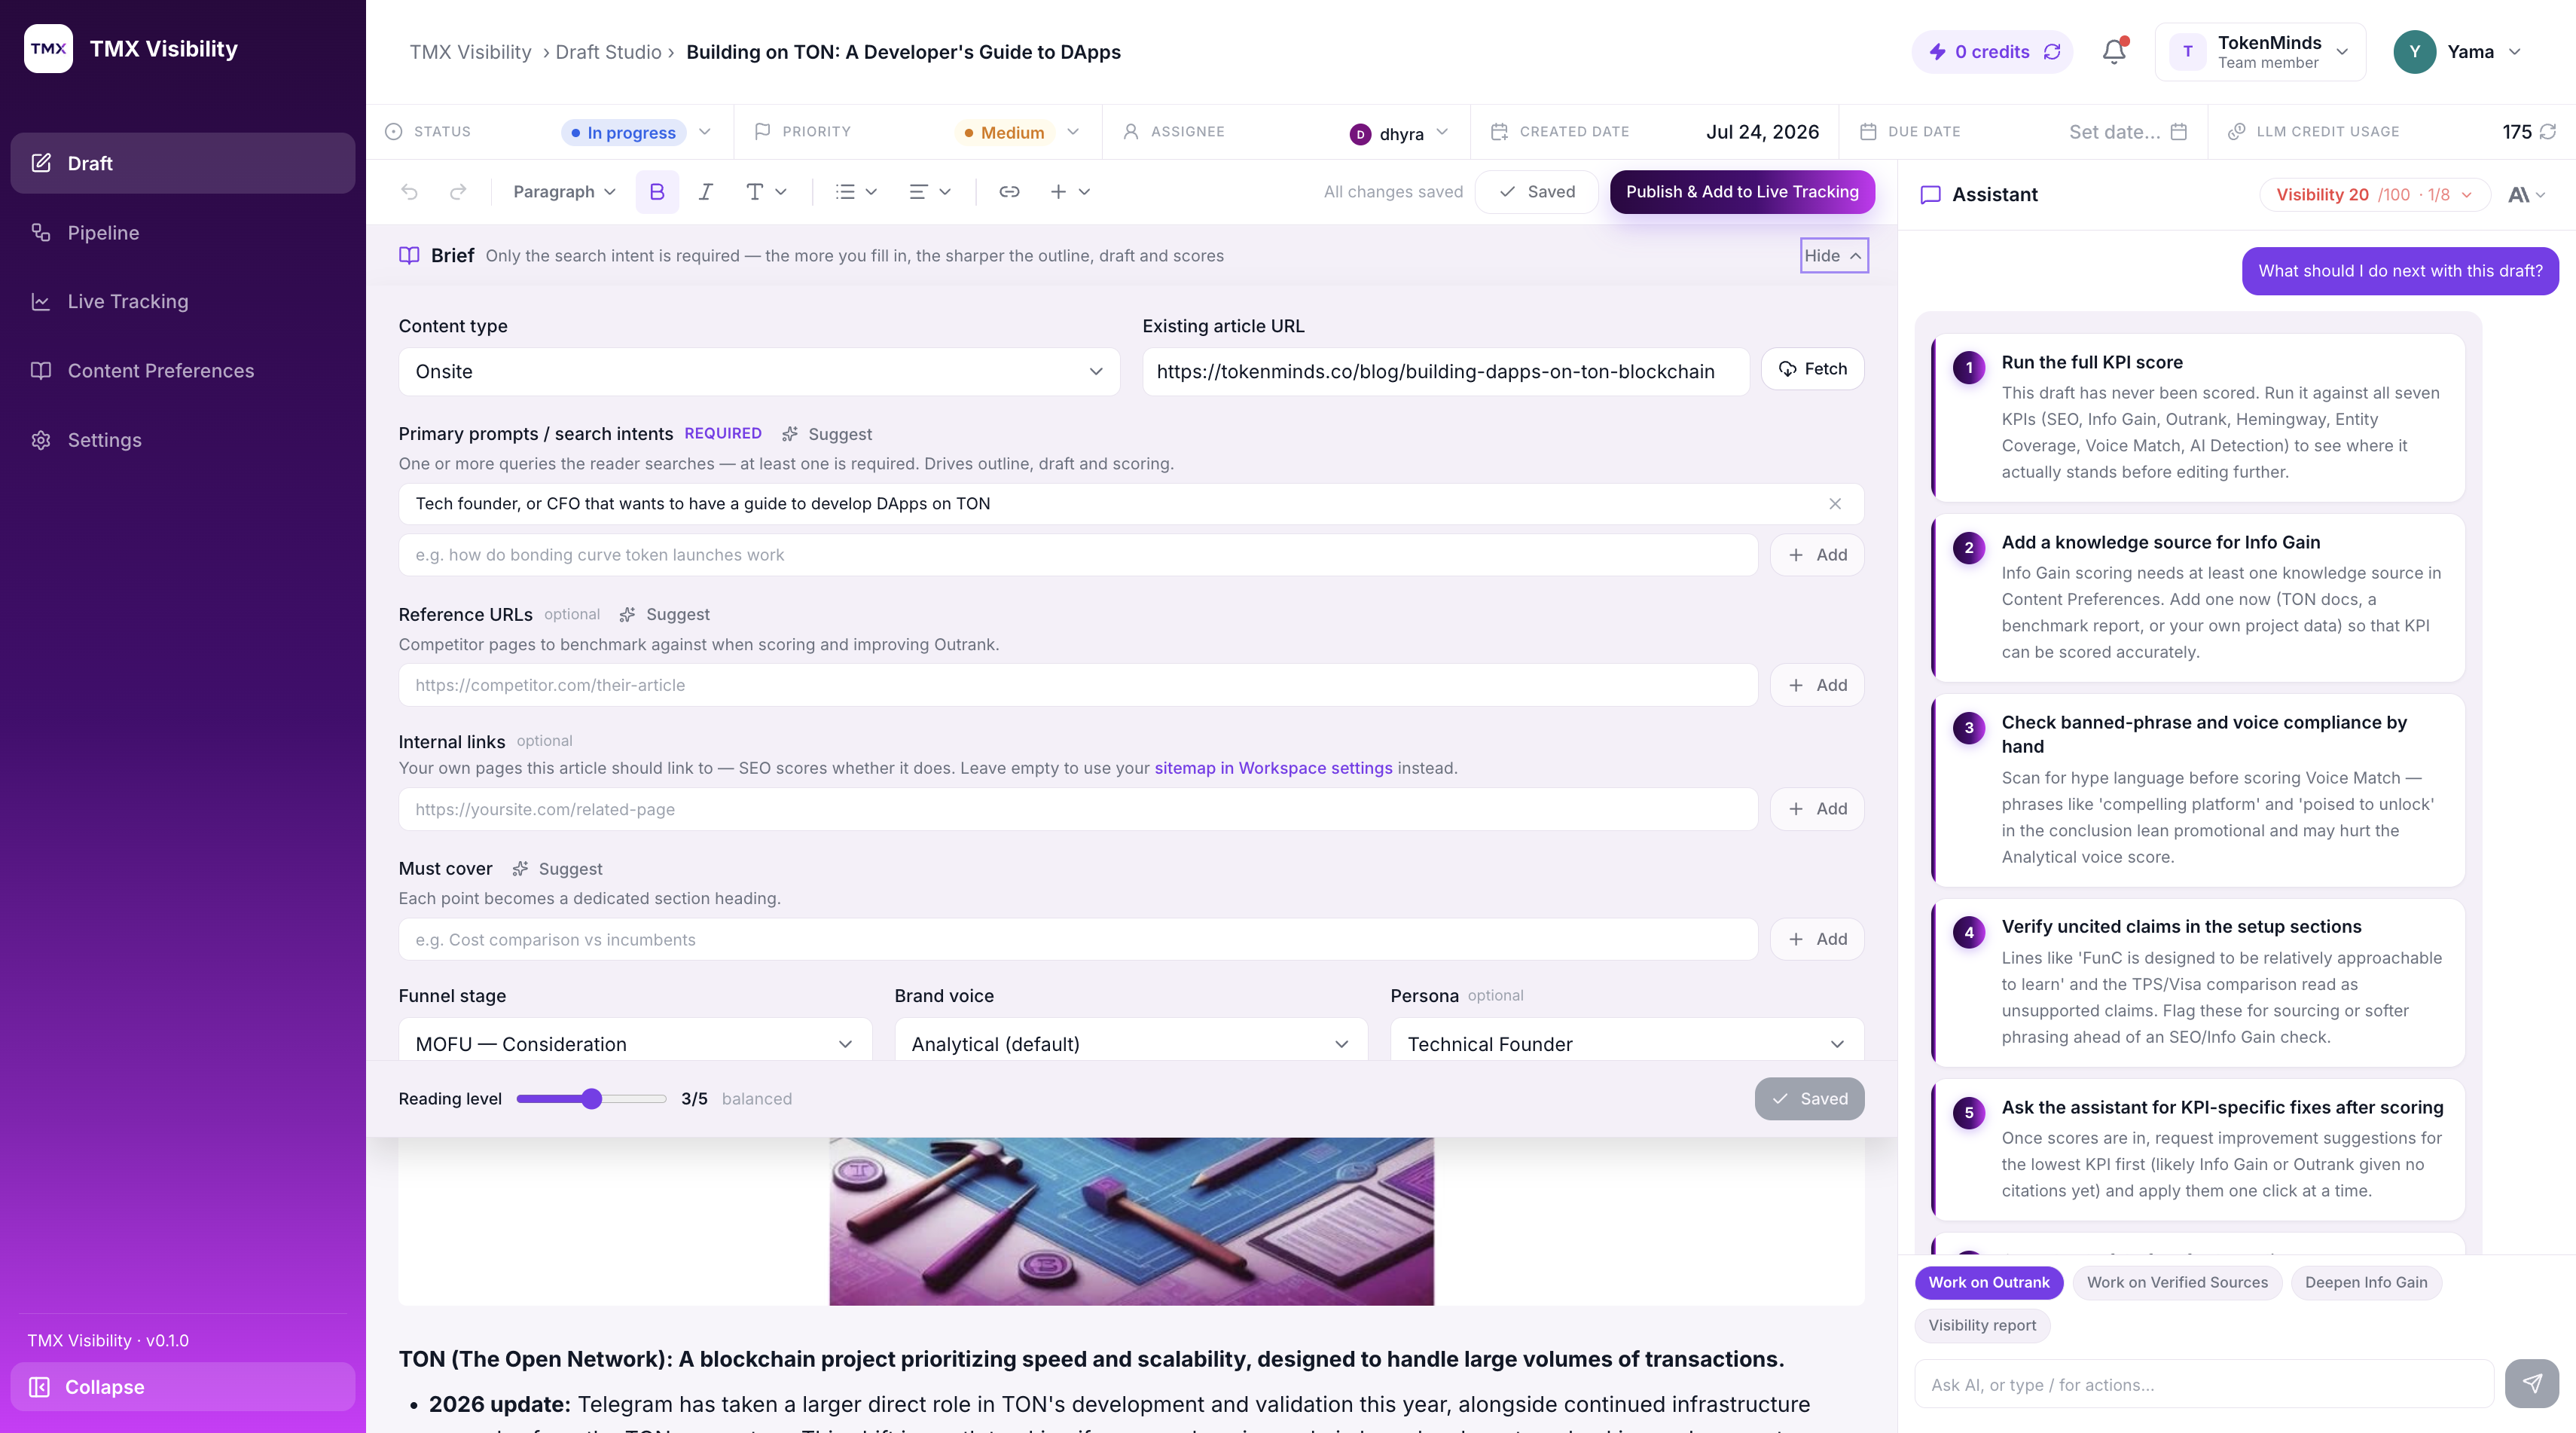Change status from In progress
Image resolution: width=2576 pixels, height=1433 pixels.
tap(637, 132)
